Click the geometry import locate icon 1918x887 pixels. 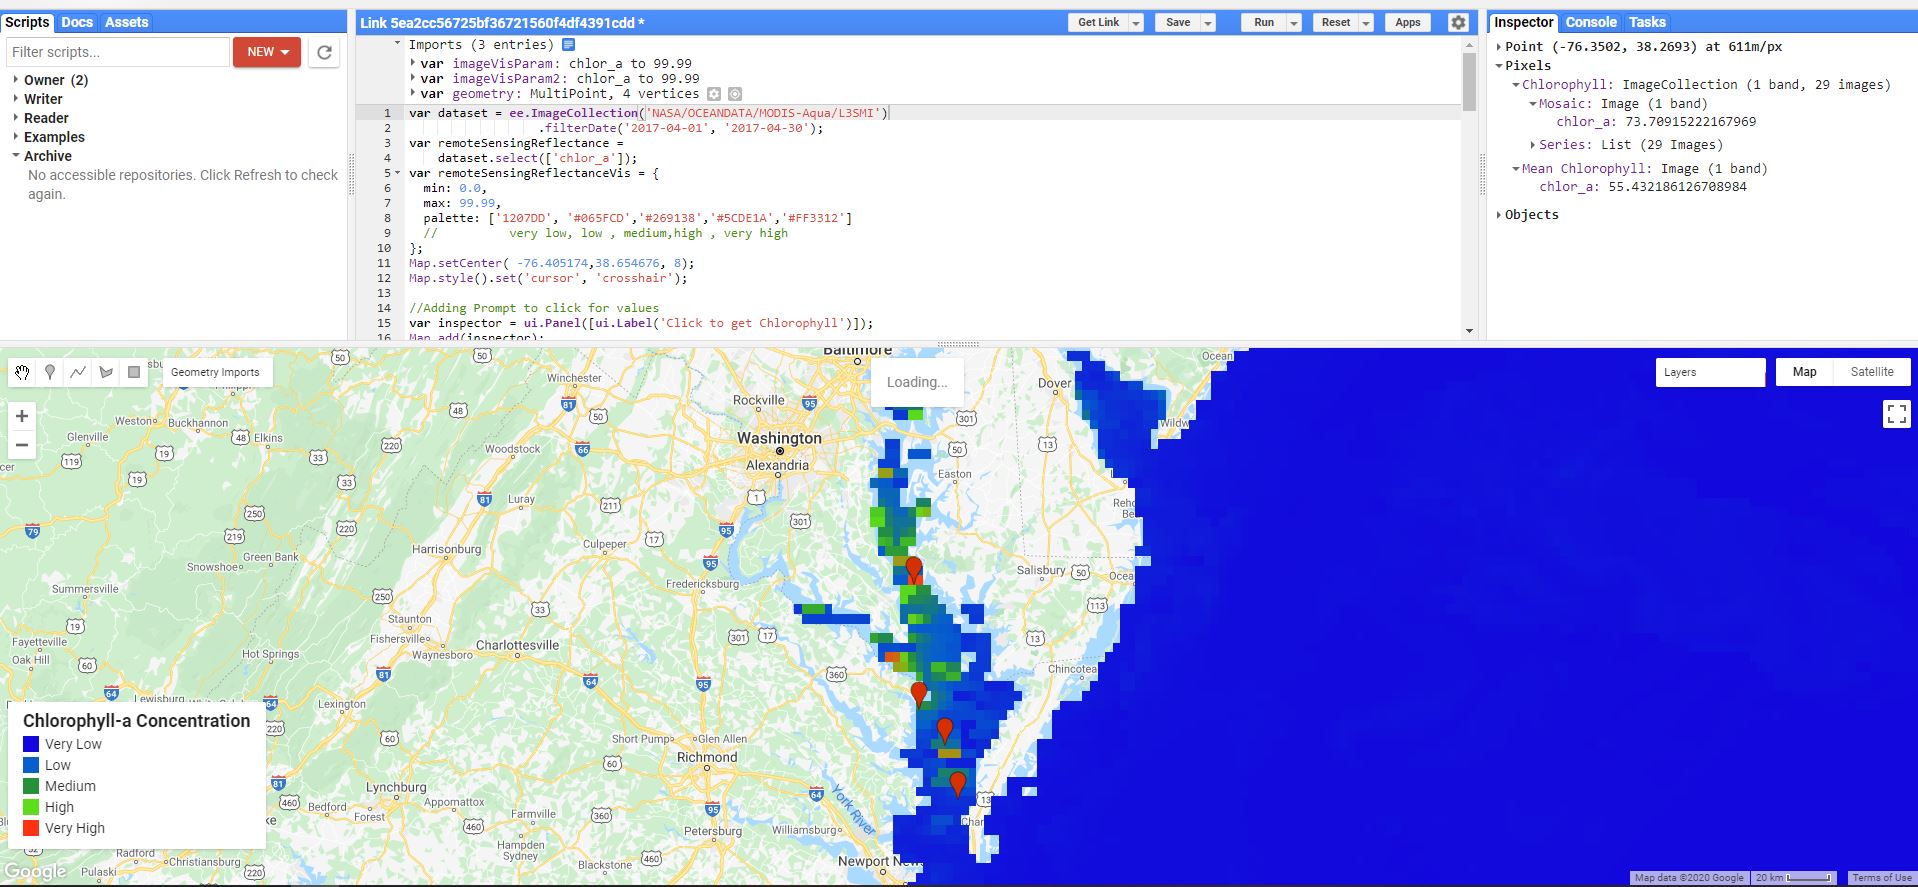pos(735,94)
